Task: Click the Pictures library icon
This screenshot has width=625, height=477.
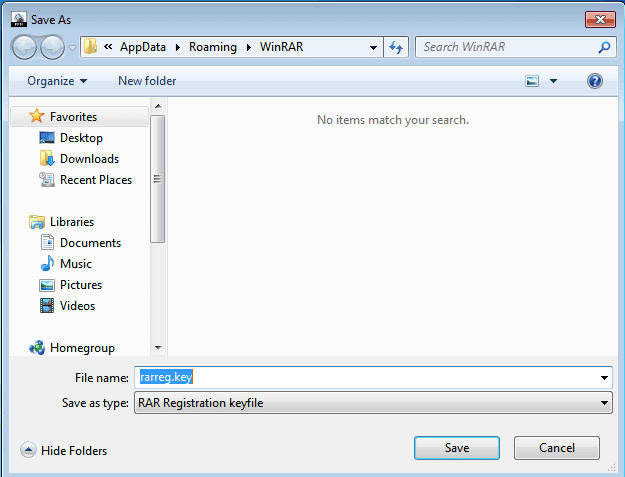Action: tap(47, 285)
